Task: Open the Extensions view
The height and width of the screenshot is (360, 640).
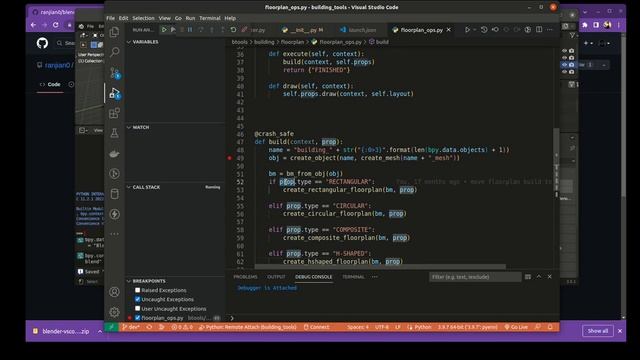Action: tap(115, 113)
